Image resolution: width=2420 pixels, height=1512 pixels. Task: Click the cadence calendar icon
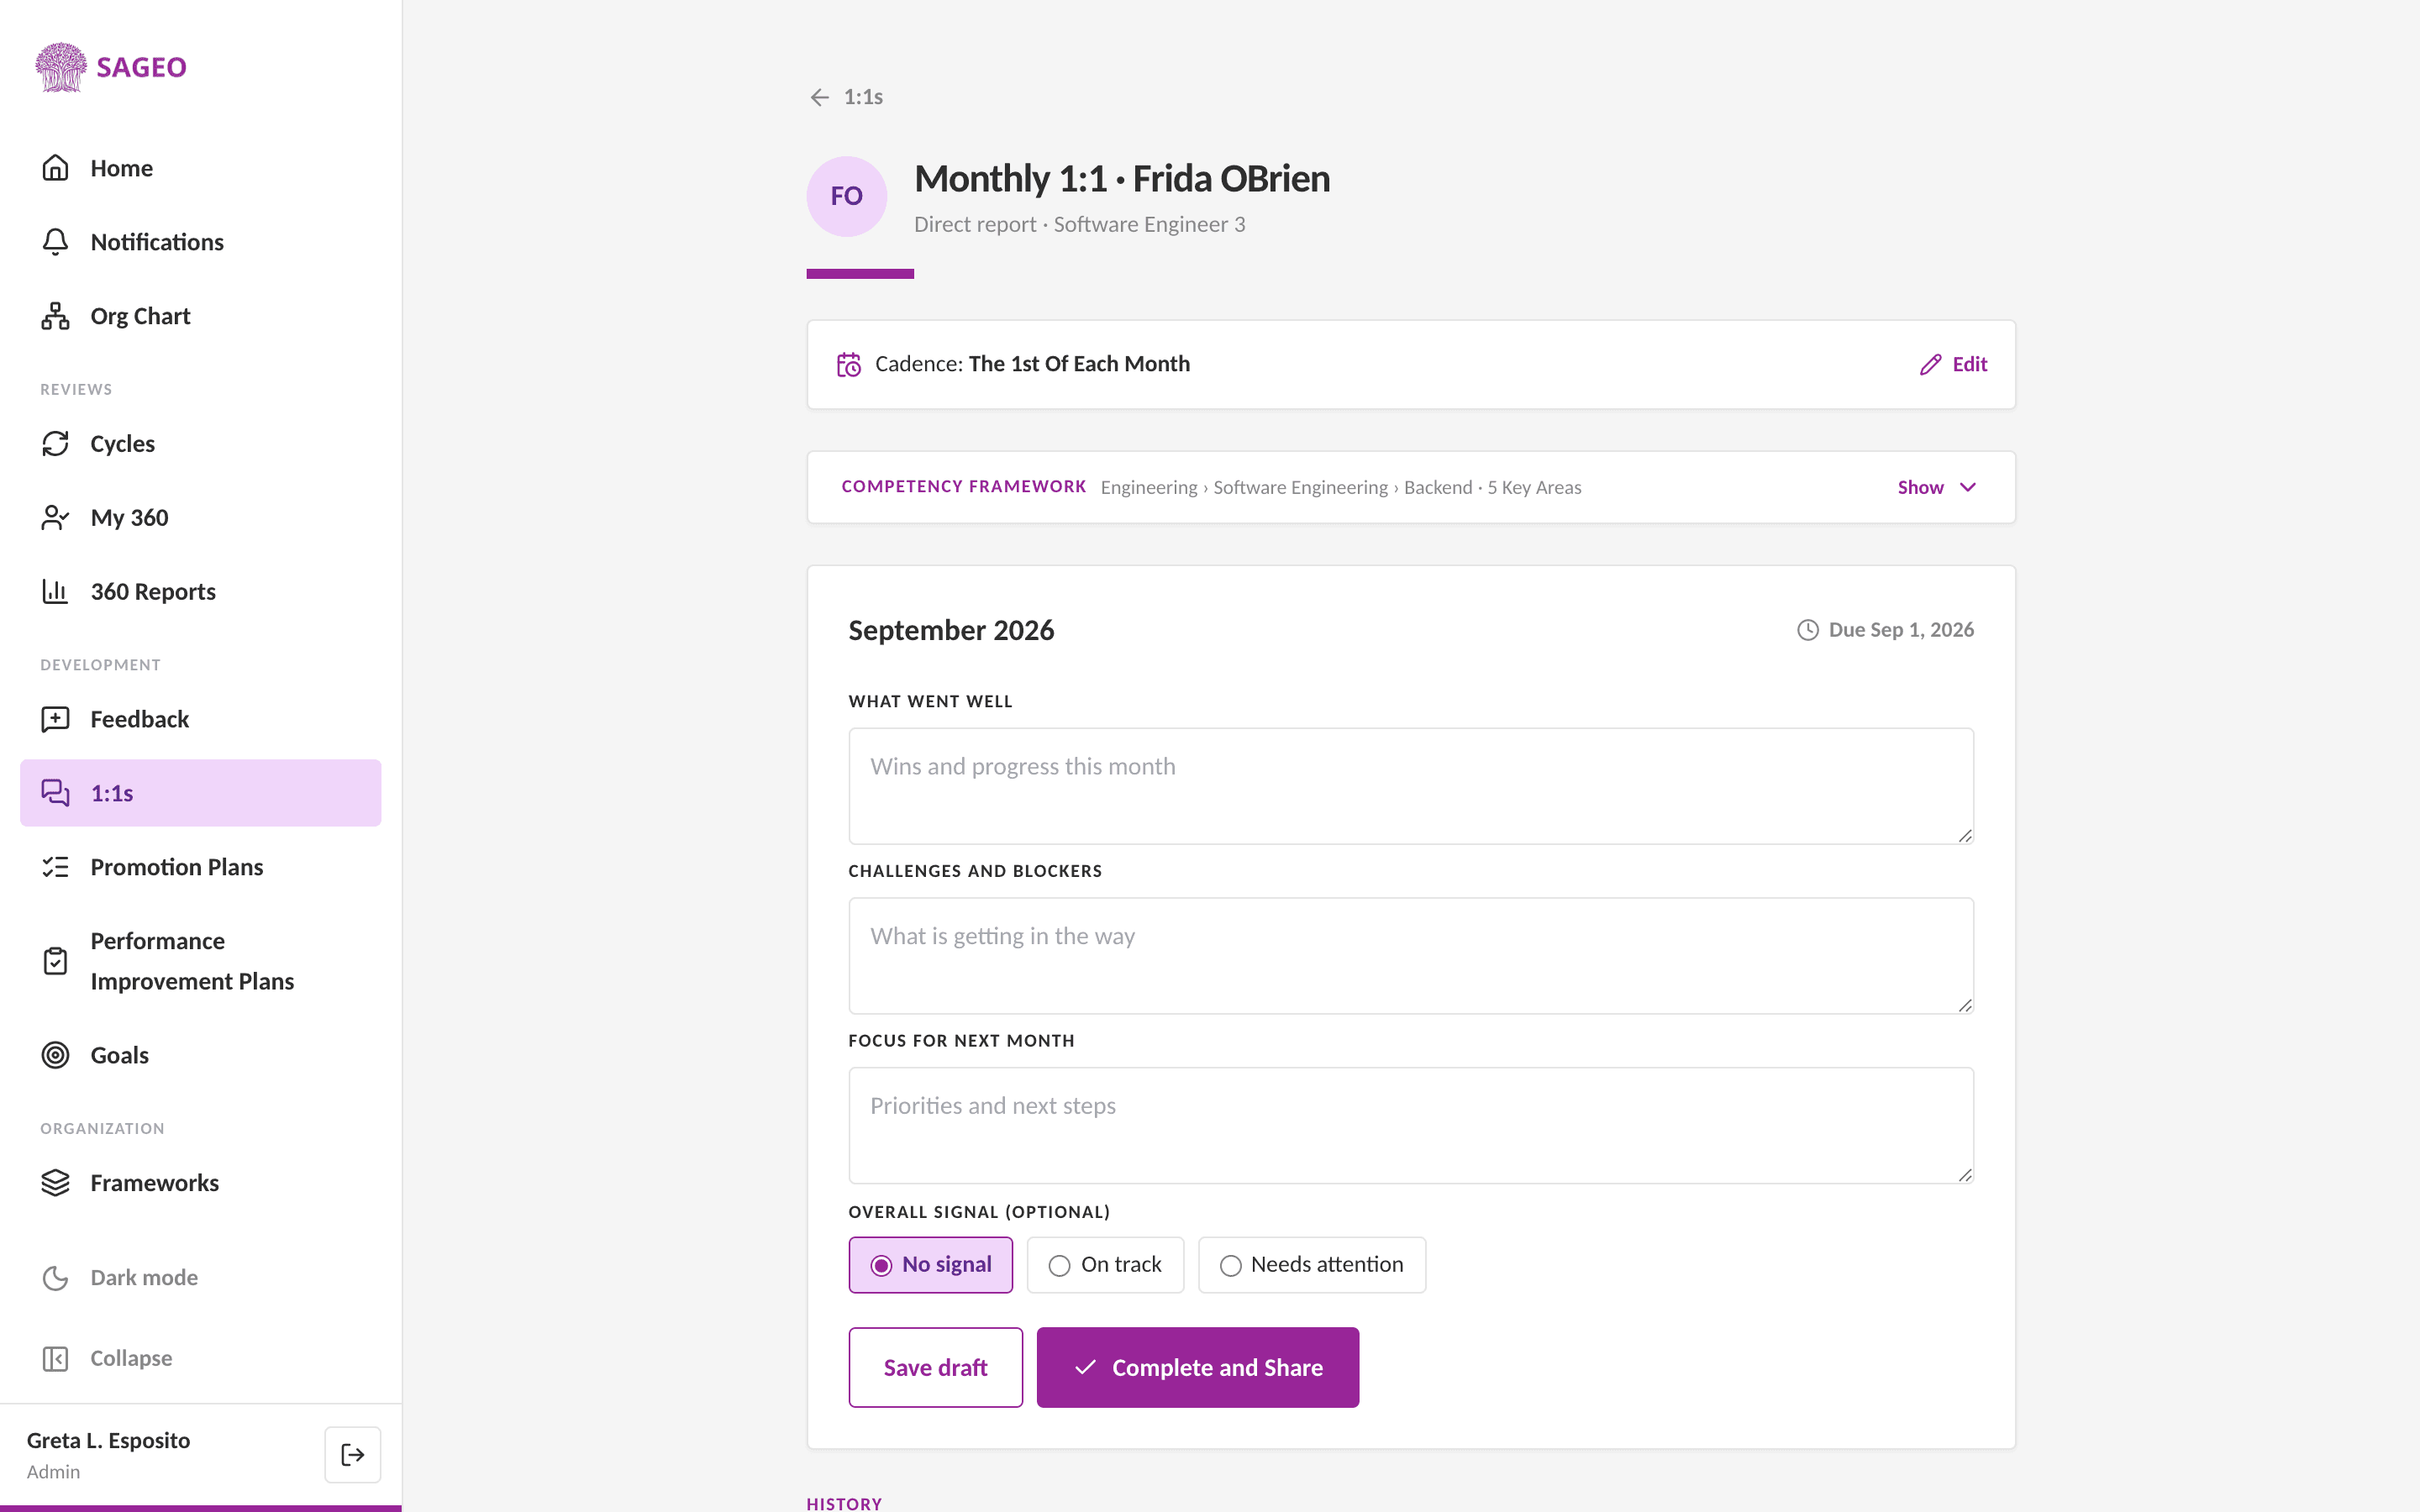849,365
